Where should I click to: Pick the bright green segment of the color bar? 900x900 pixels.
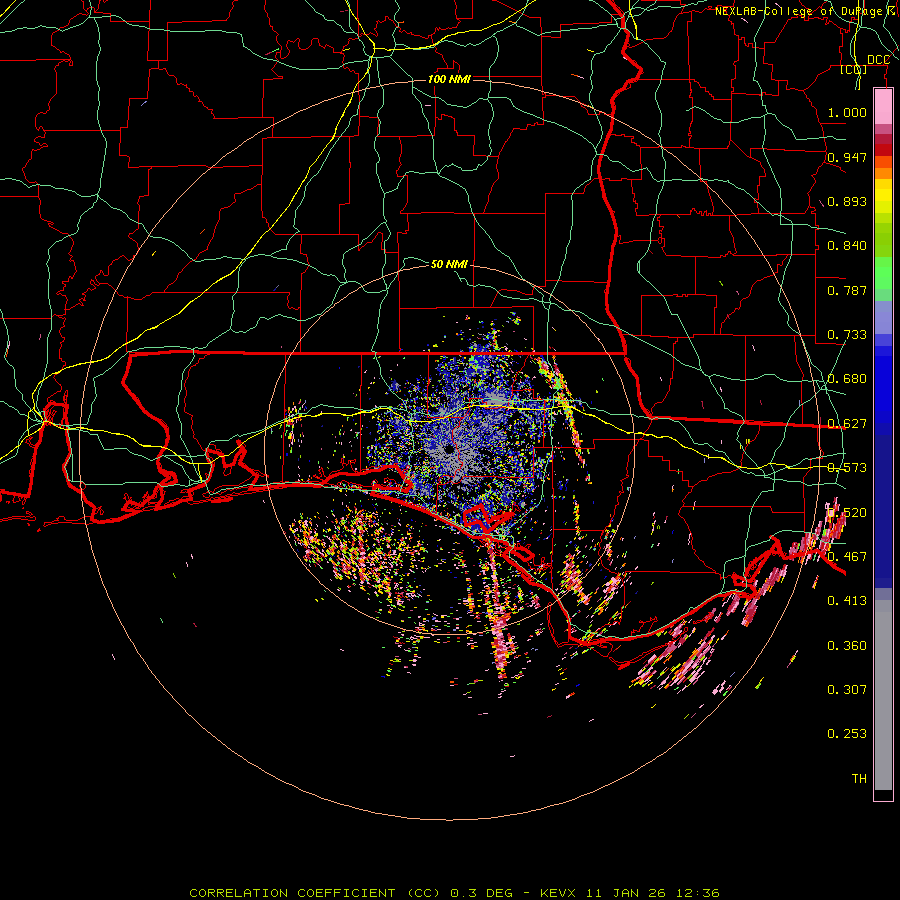point(883,273)
